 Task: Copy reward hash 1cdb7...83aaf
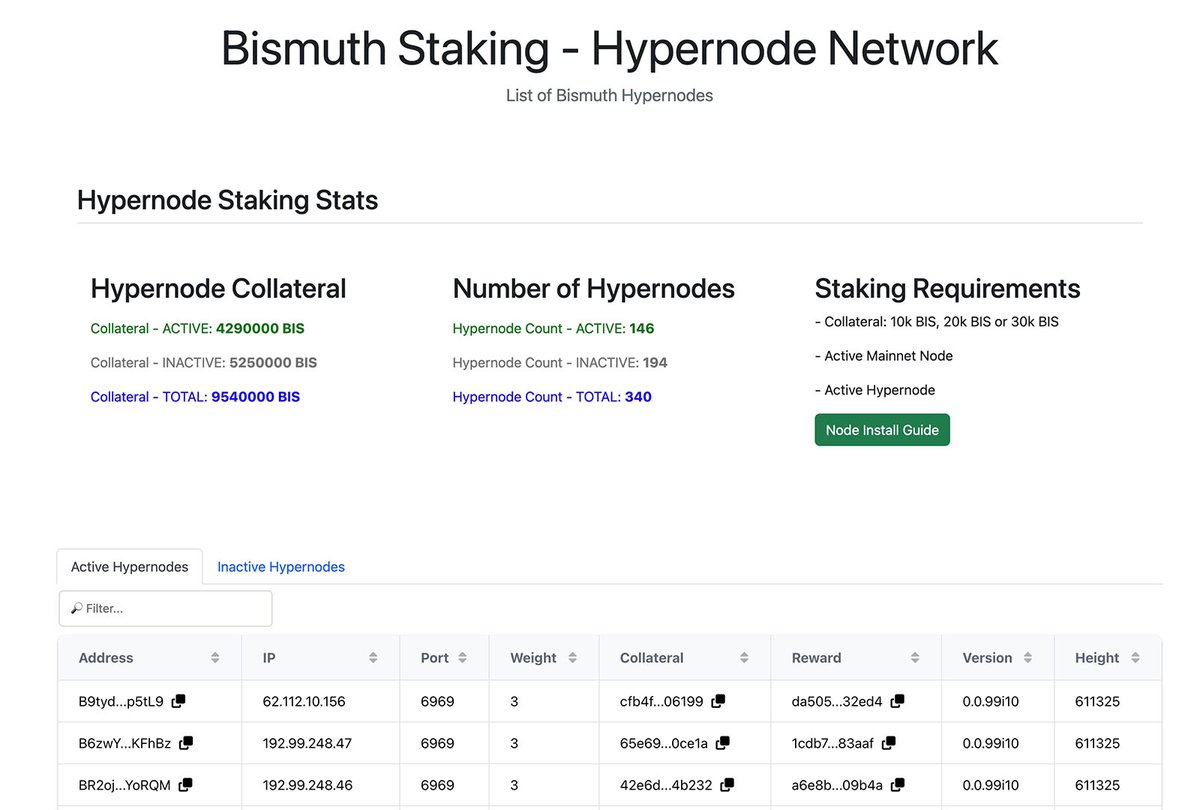tap(889, 743)
